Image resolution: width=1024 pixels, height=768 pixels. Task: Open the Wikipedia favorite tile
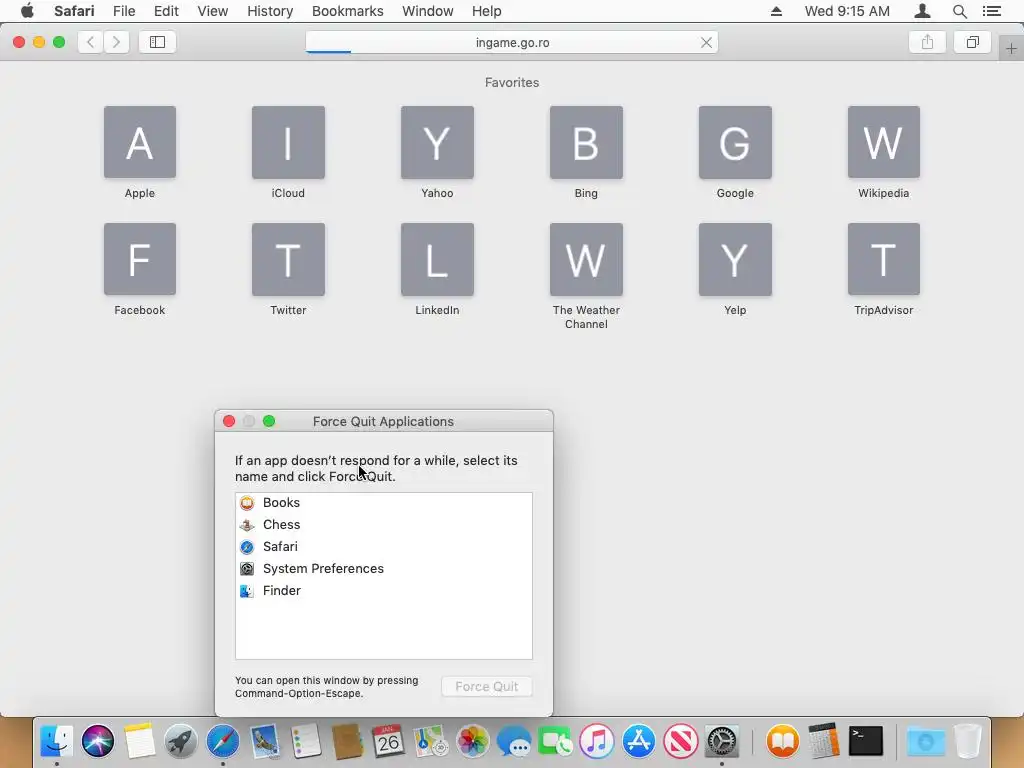(884, 142)
